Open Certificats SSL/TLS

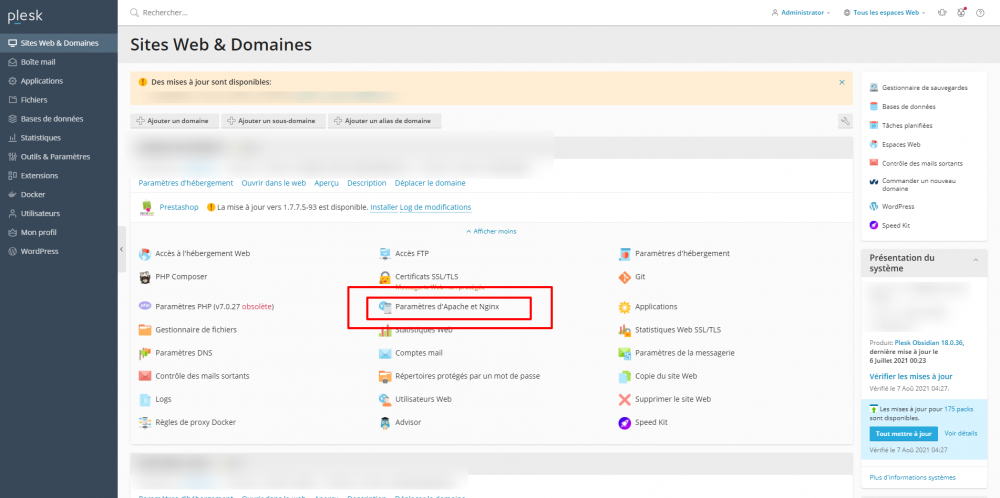coord(427,277)
